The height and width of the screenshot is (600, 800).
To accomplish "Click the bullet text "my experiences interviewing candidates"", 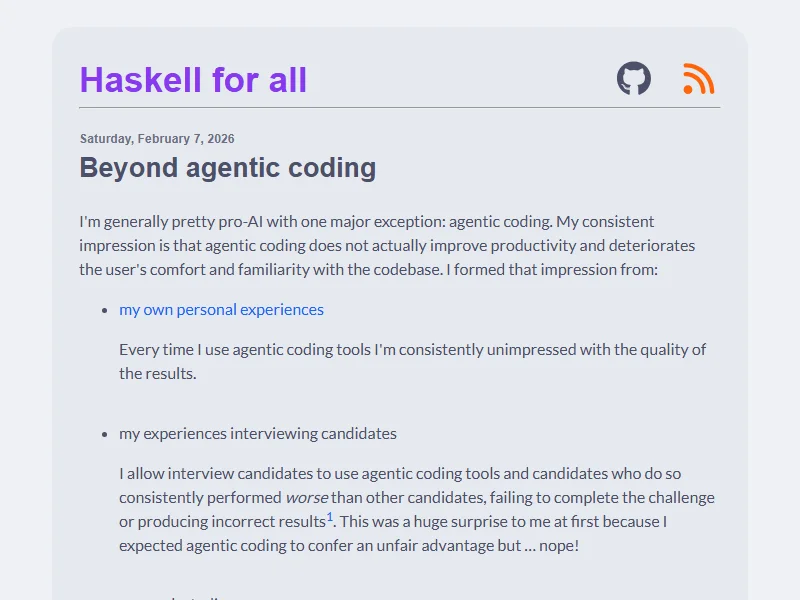I will pos(258,434).
